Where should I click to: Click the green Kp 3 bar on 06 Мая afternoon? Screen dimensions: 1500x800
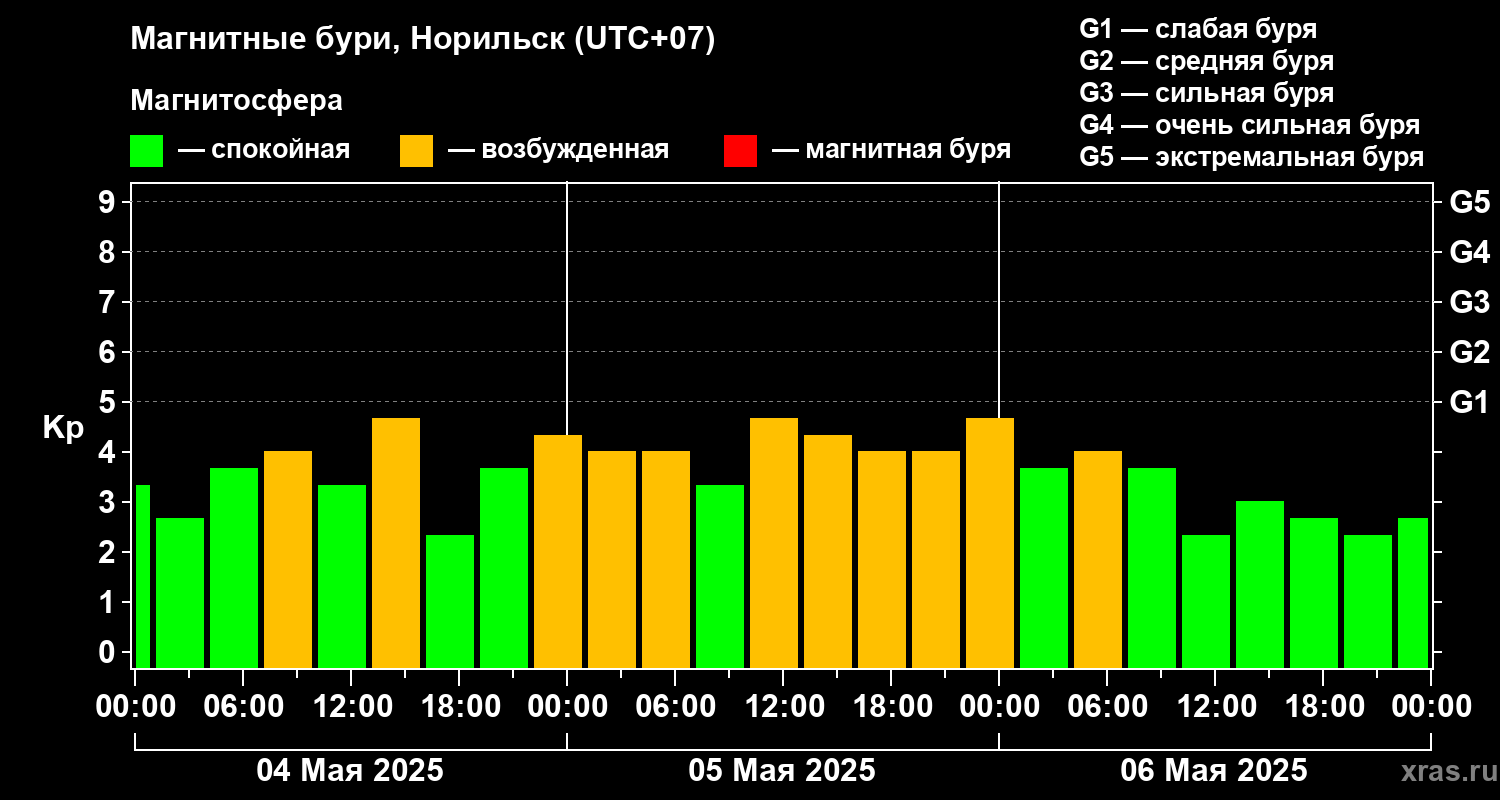point(1260,584)
